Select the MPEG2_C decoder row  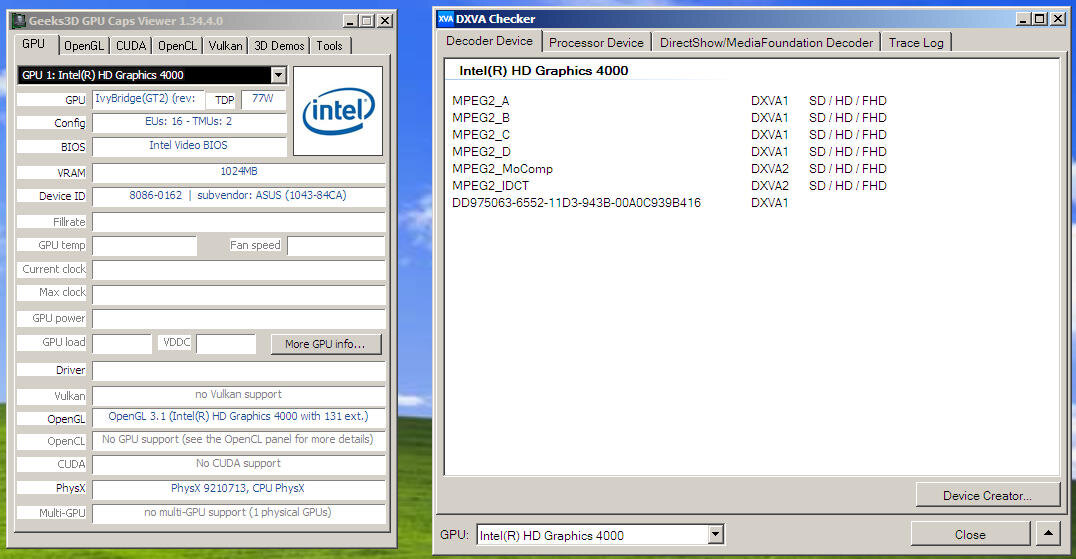669,135
